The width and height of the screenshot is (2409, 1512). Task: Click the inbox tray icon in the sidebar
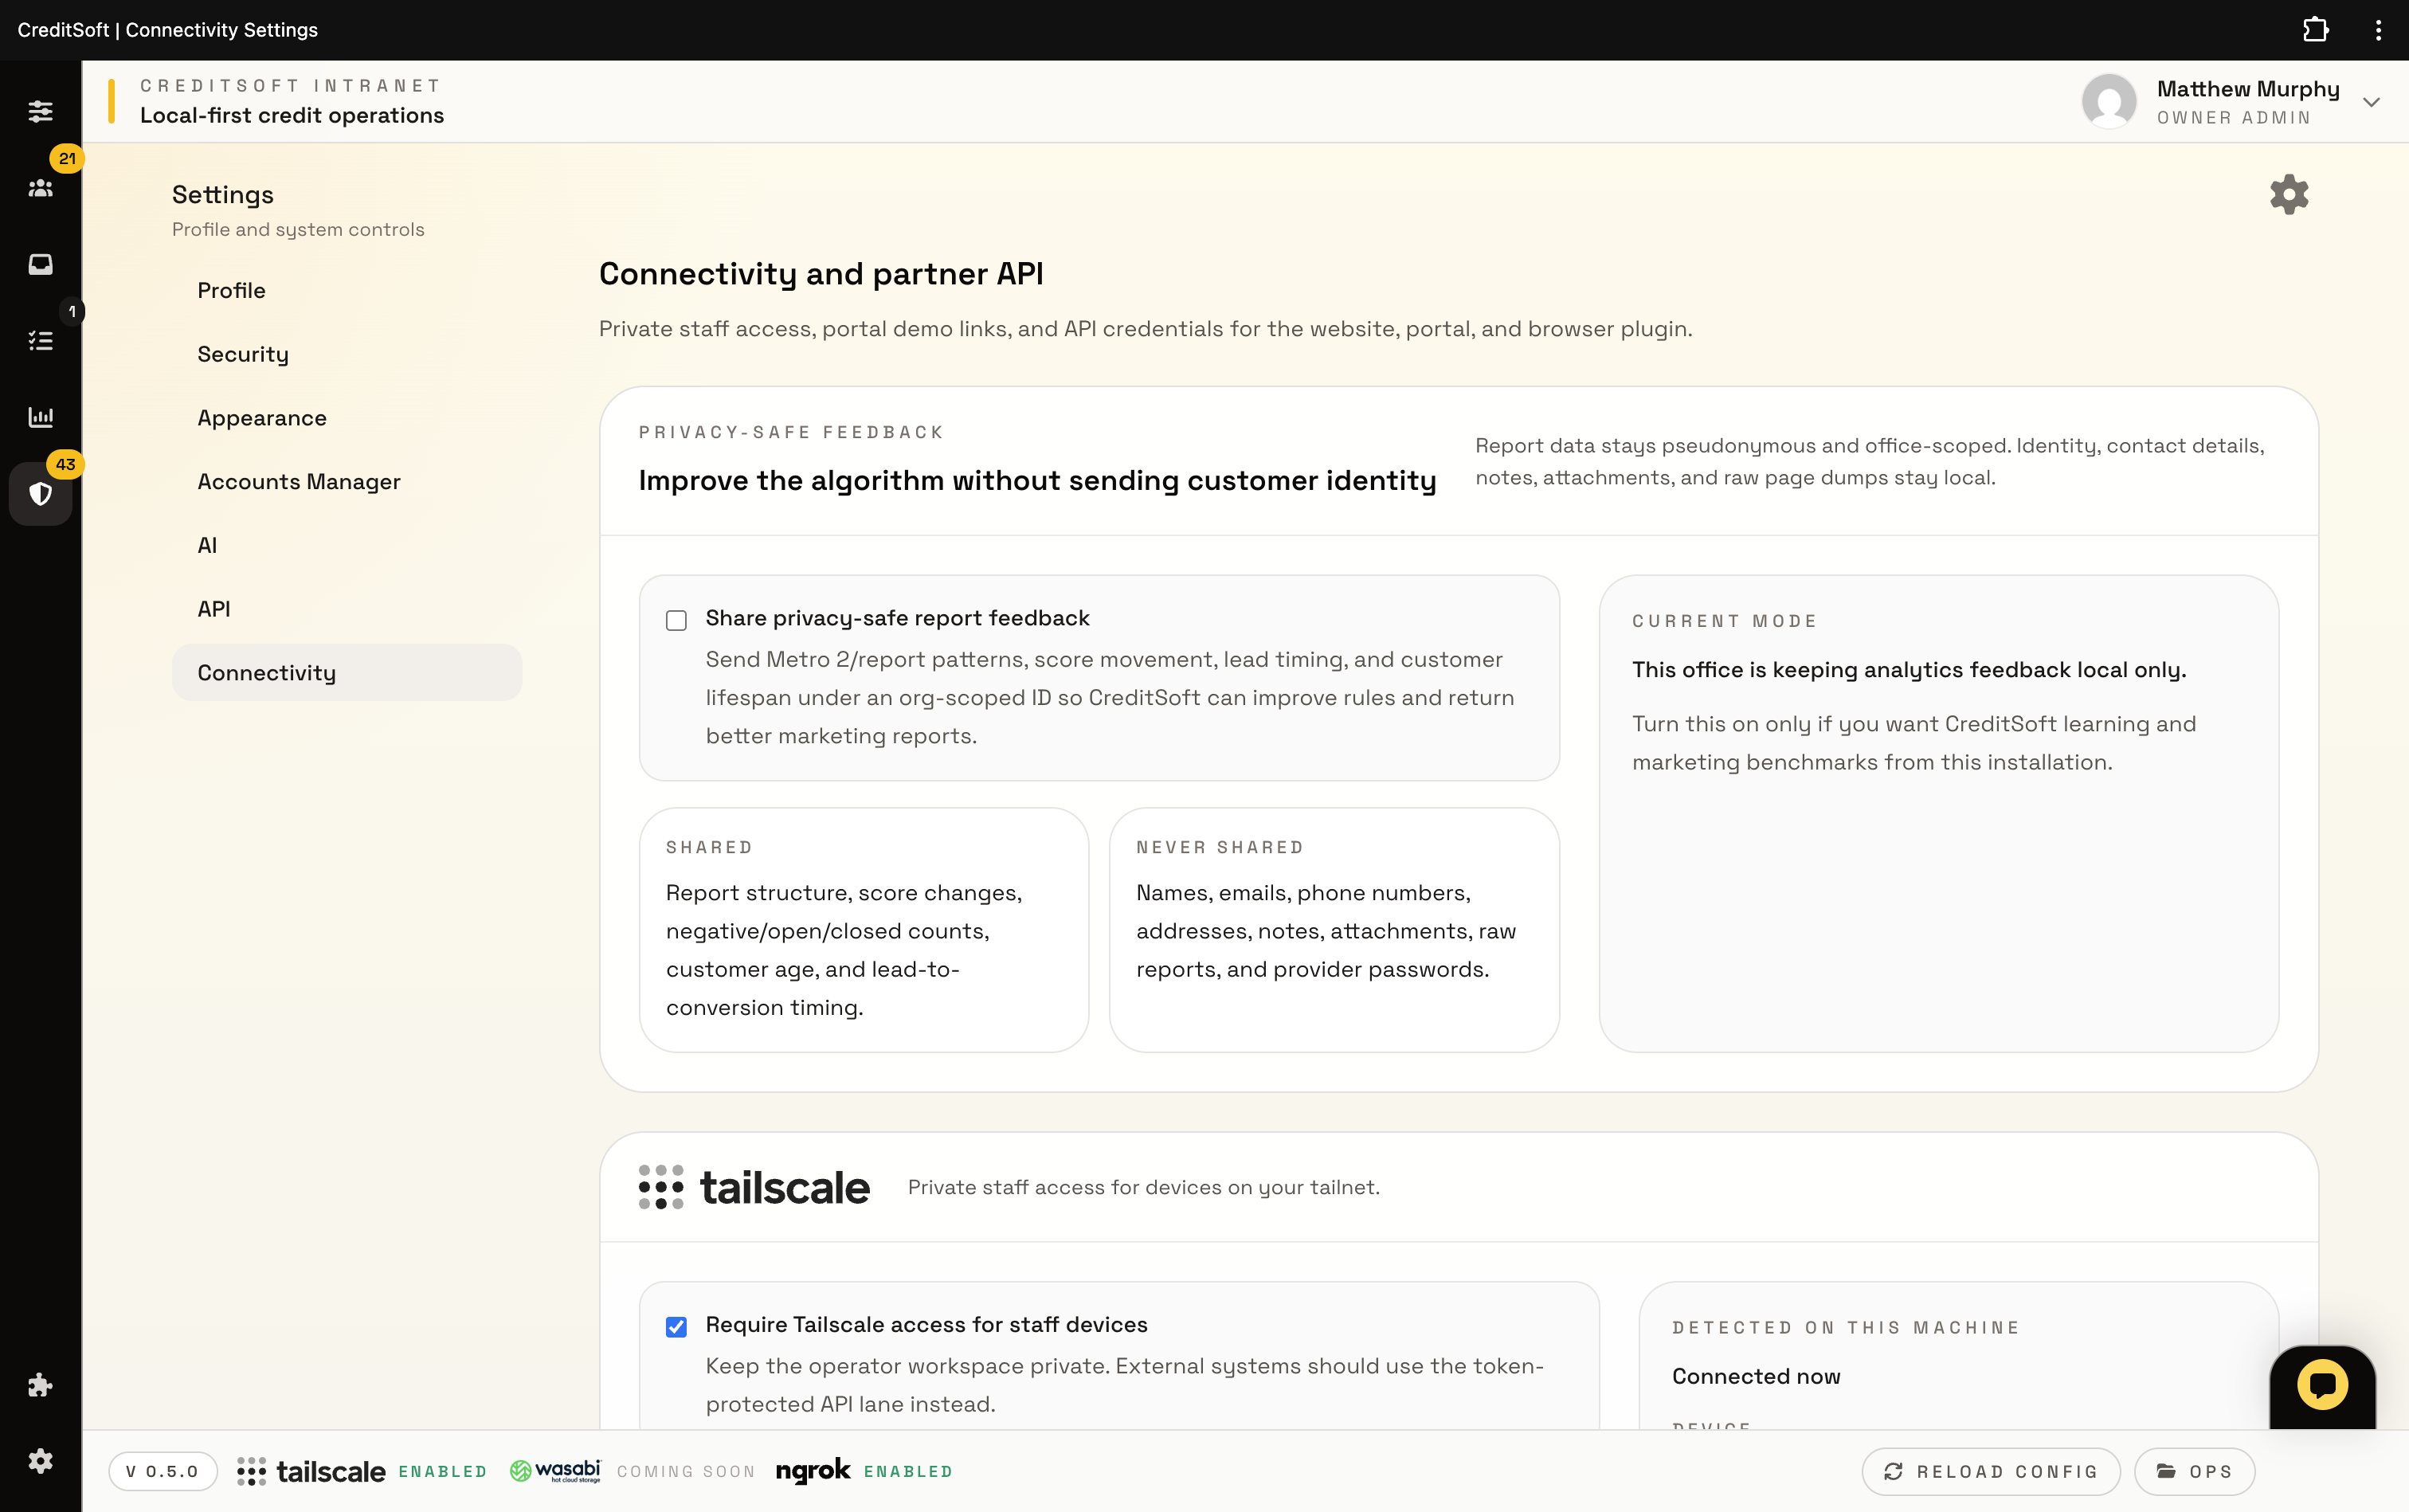click(40, 264)
